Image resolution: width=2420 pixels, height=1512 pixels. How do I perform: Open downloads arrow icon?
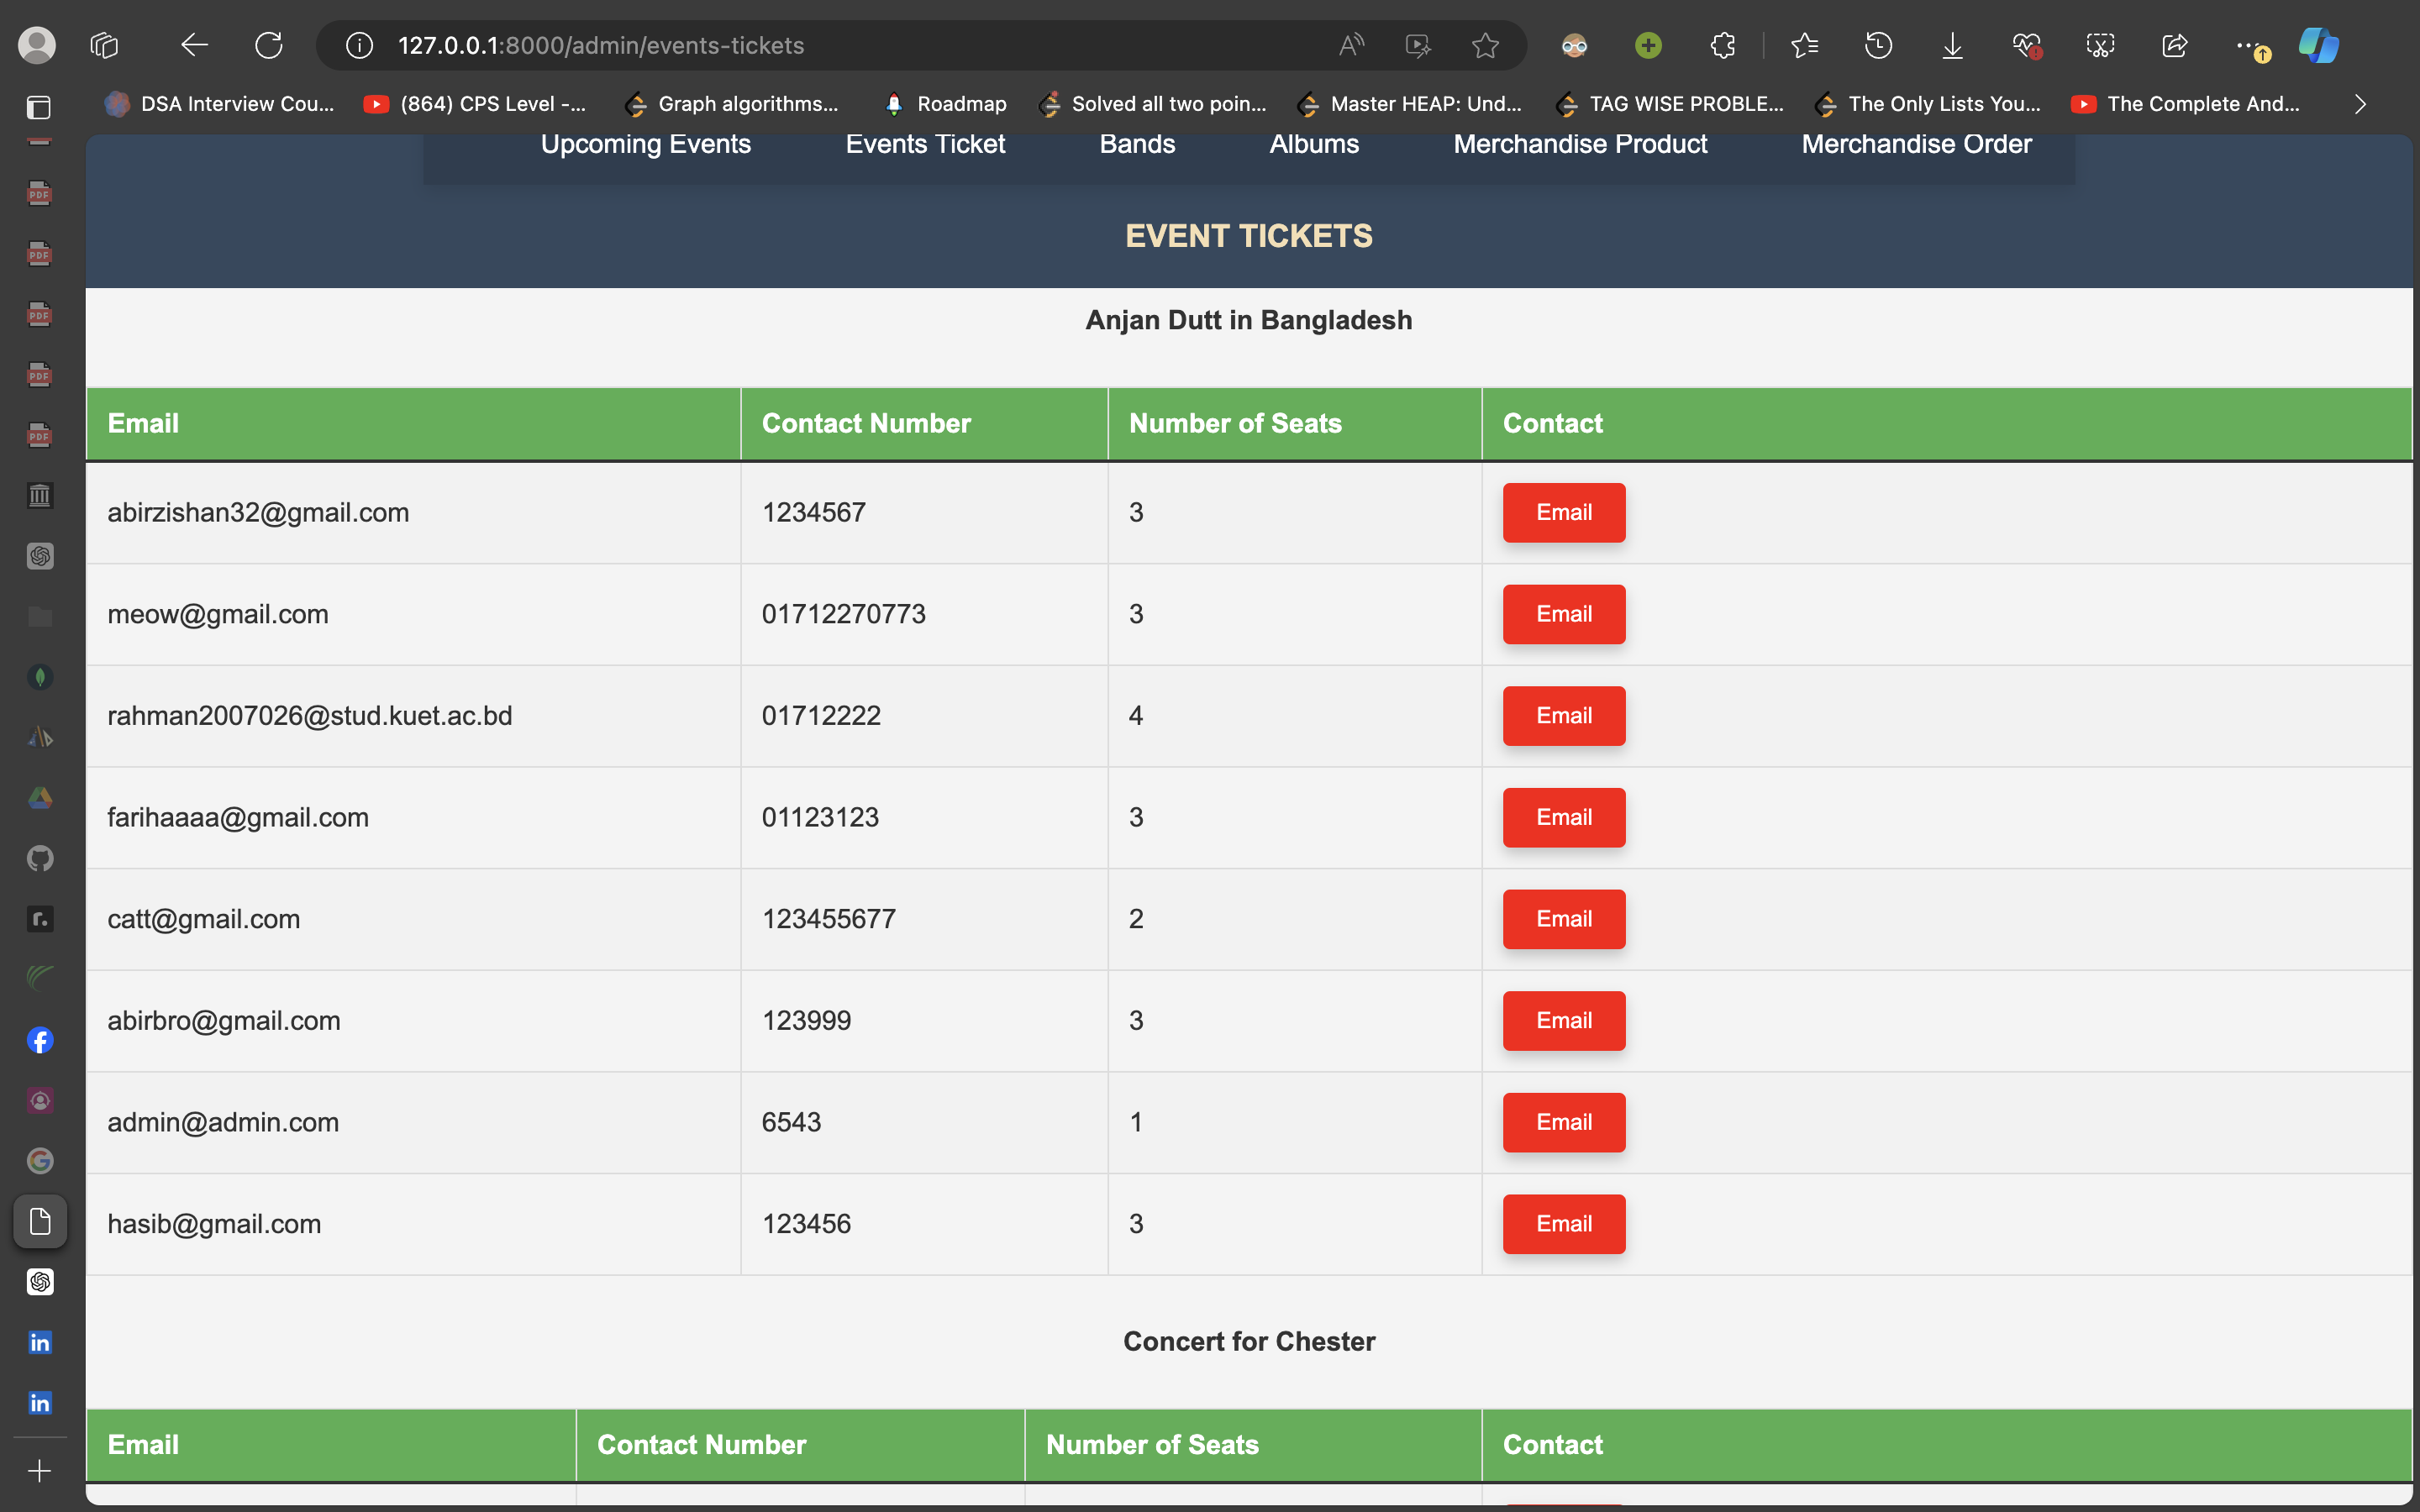pyautogui.click(x=1951, y=45)
